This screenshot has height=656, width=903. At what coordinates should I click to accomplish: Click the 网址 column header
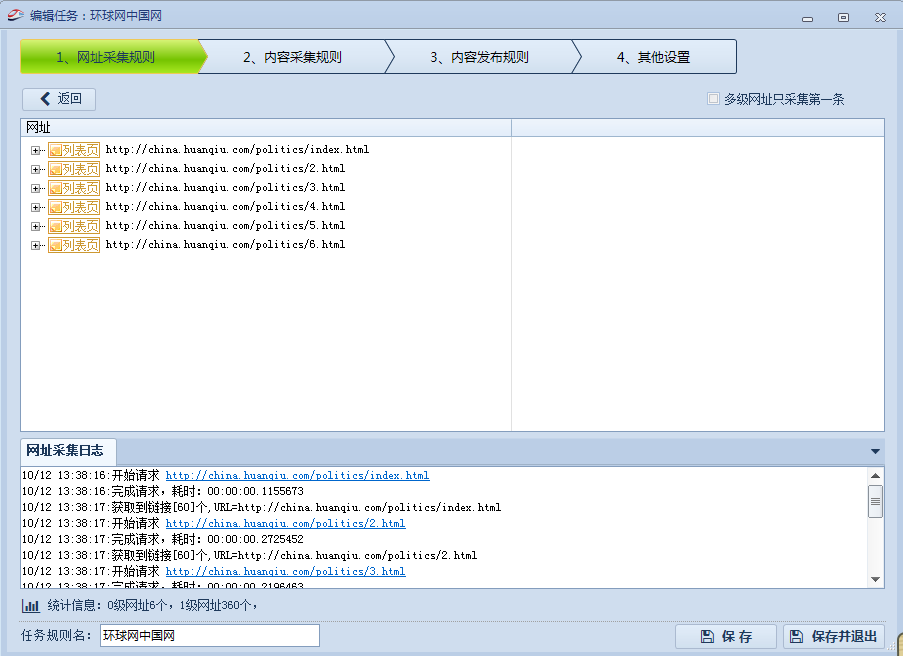(x=265, y=128)
